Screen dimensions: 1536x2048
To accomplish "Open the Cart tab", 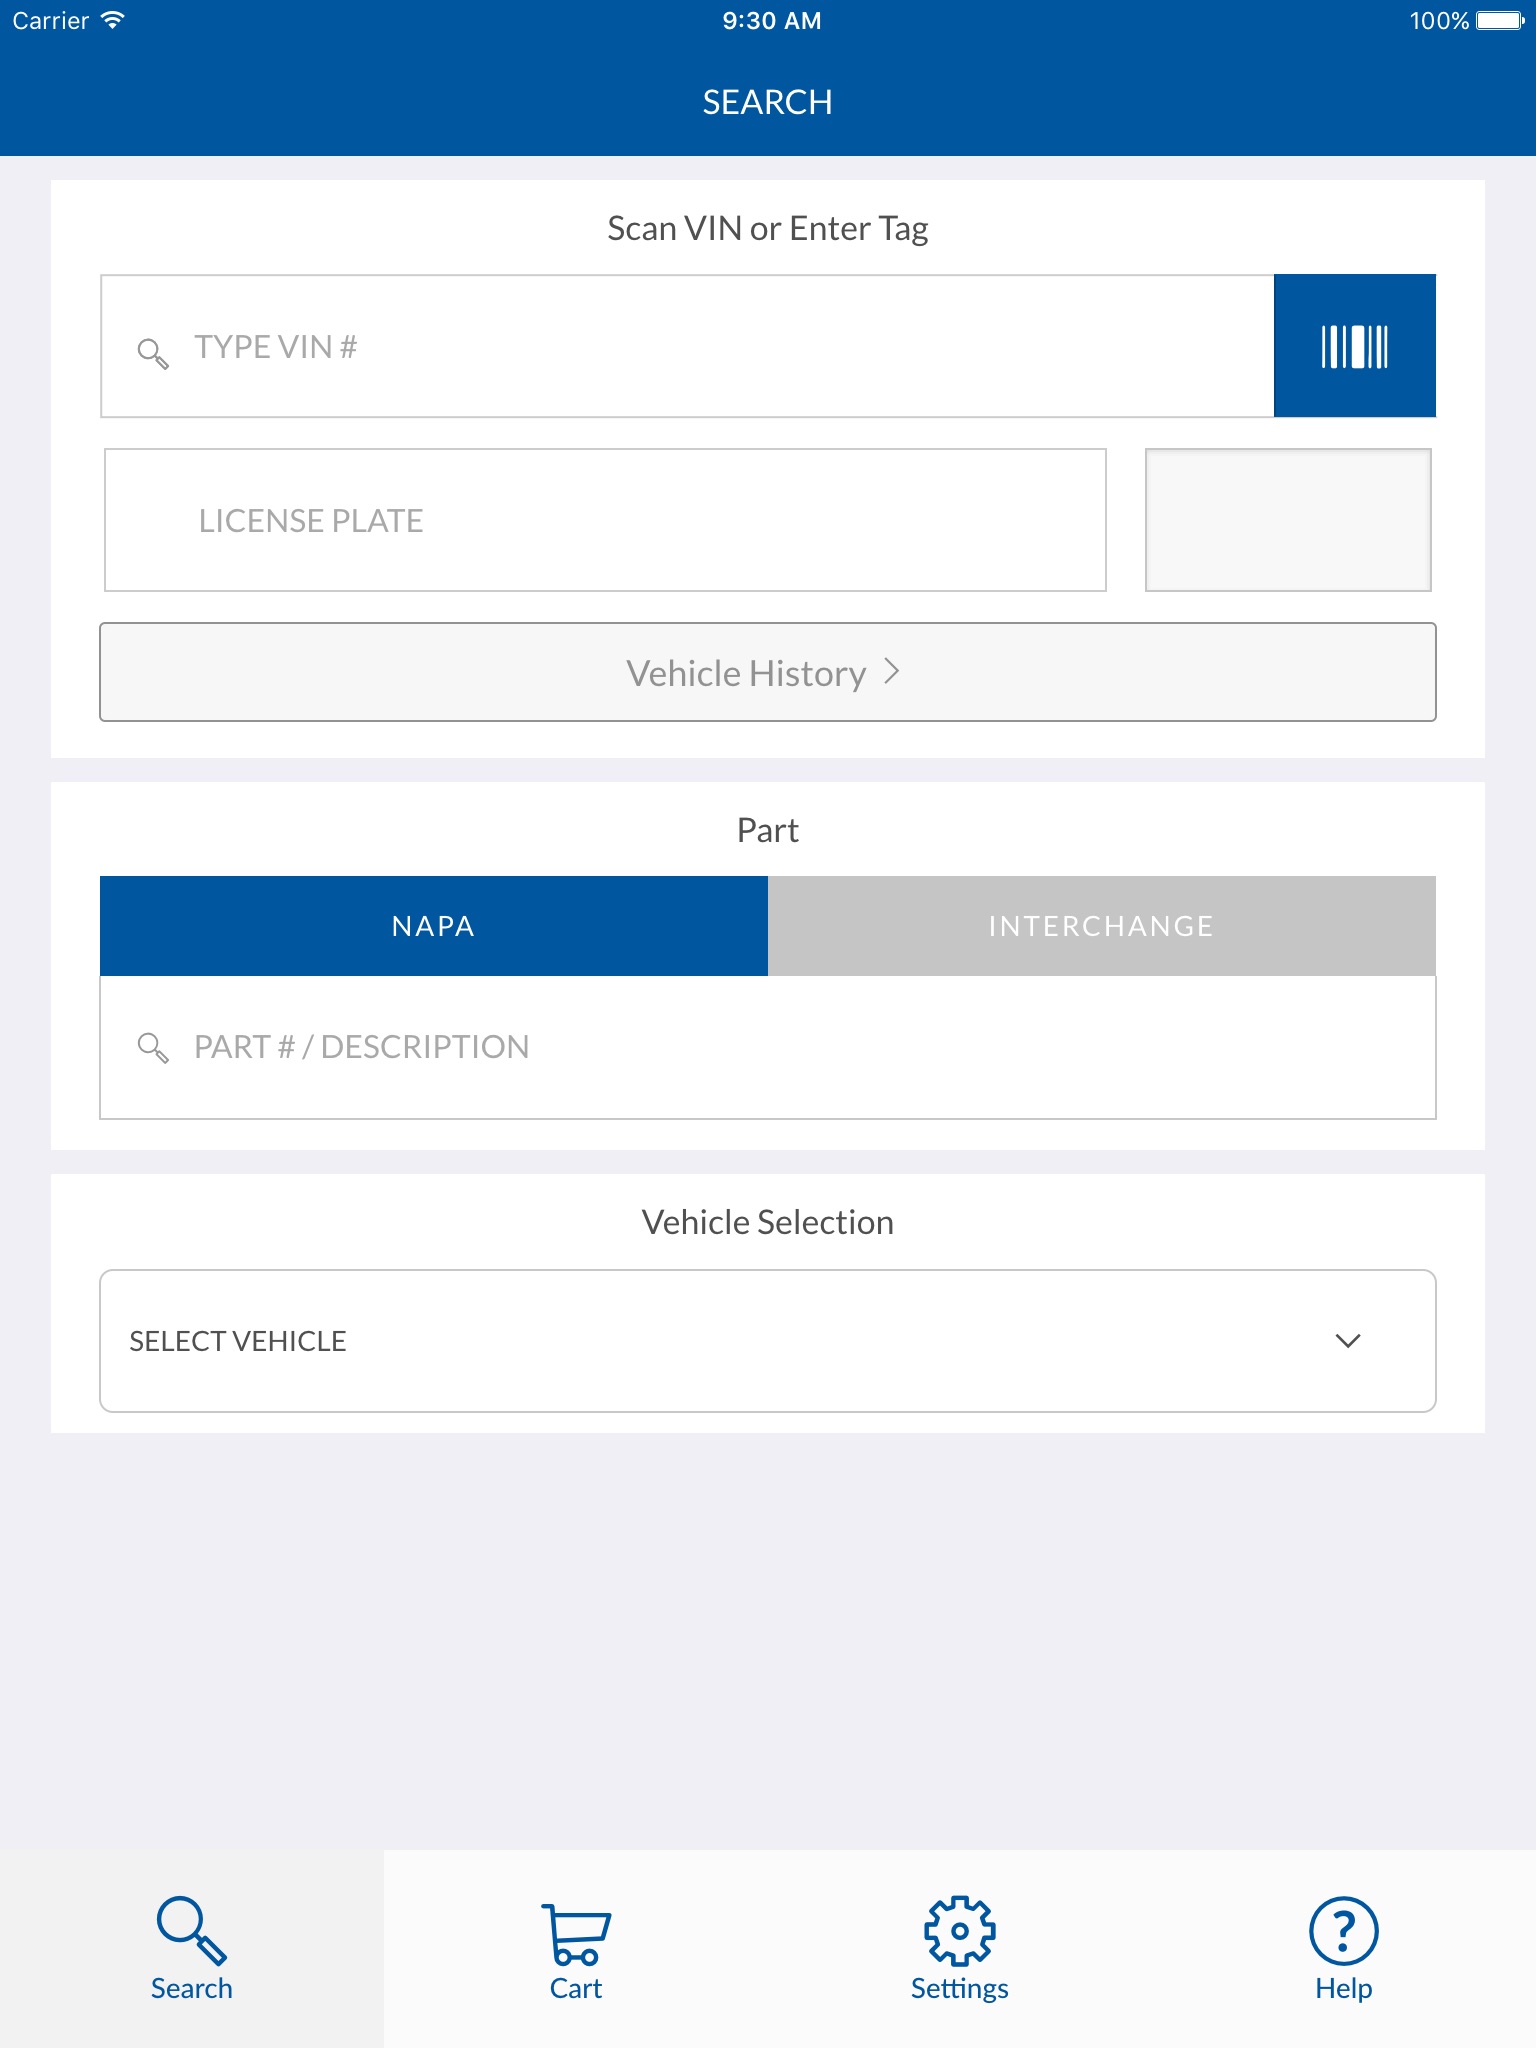I will pyautogui.click(x=576, y=1950).
